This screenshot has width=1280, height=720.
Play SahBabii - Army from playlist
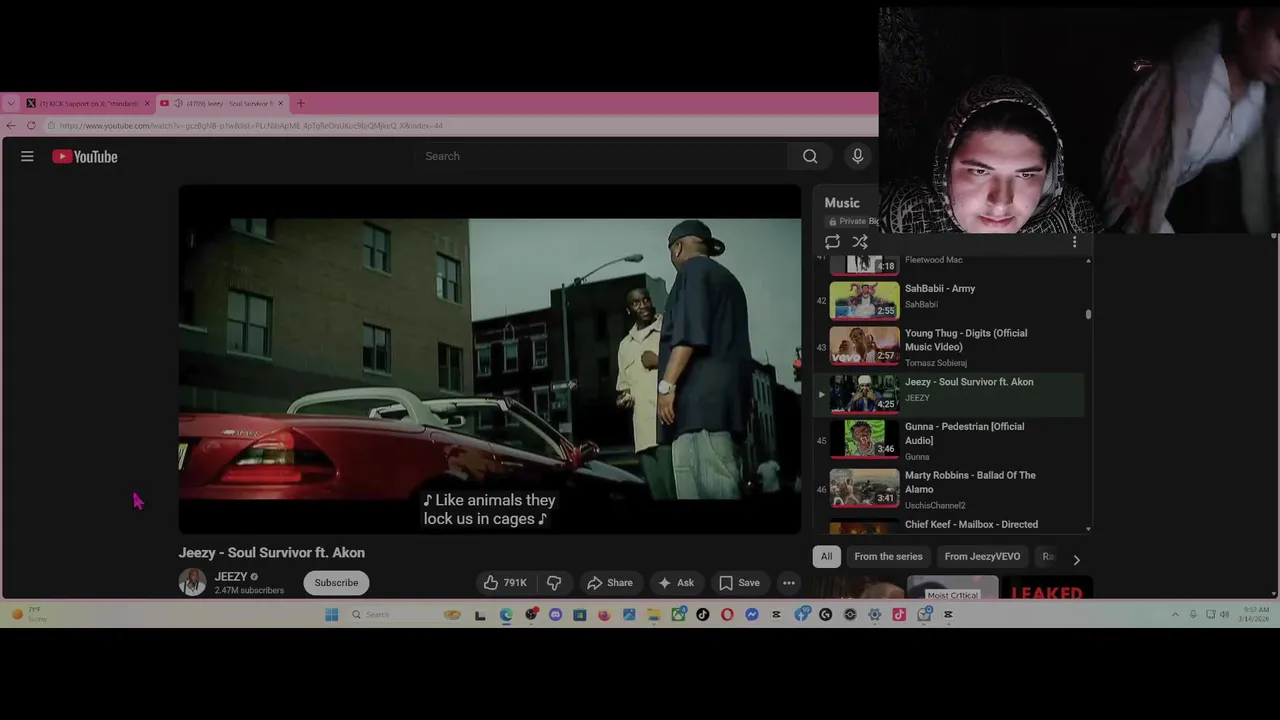(950, 298)
